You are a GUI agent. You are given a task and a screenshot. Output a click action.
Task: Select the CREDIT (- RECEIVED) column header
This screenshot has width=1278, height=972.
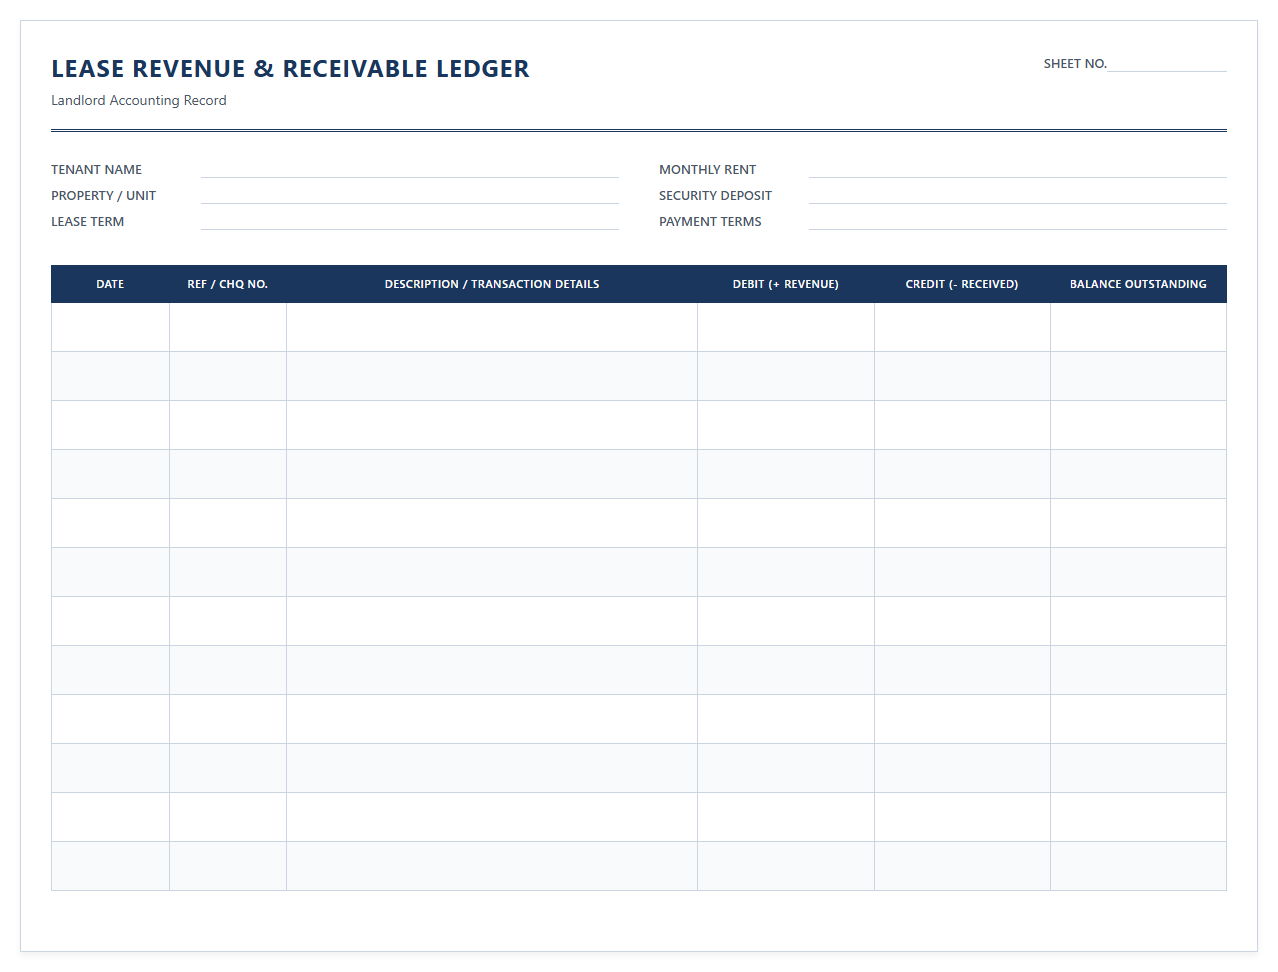pos(962,284)
